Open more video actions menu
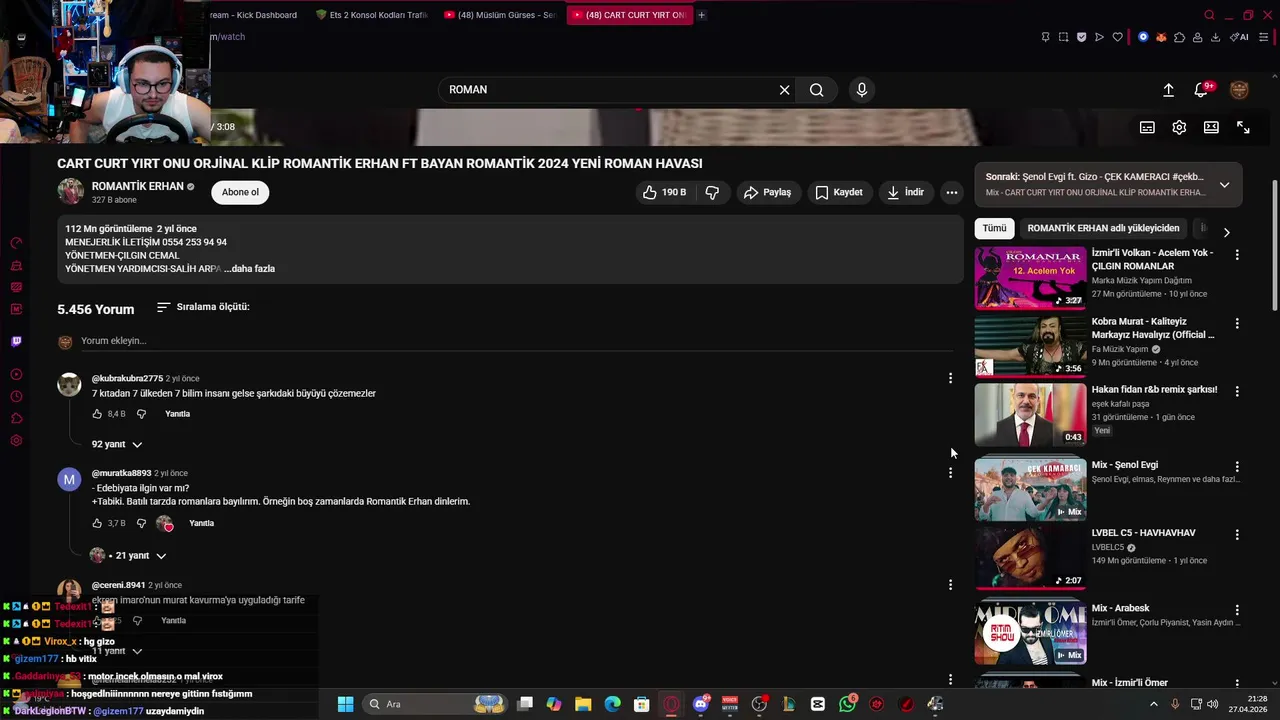Screen dimensions: 1280x720 coord(952,192)
